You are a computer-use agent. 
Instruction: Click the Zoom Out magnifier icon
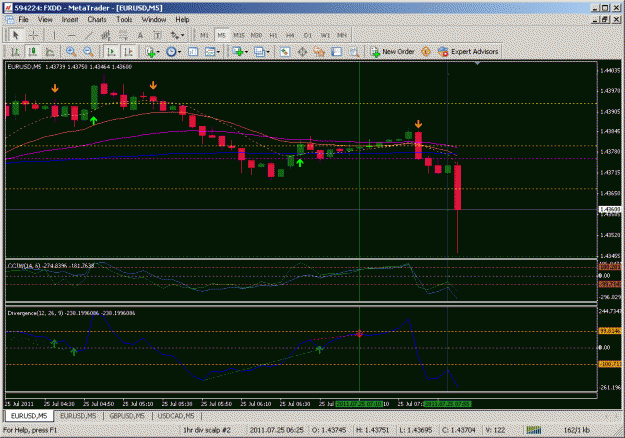[x=88, y=51]
